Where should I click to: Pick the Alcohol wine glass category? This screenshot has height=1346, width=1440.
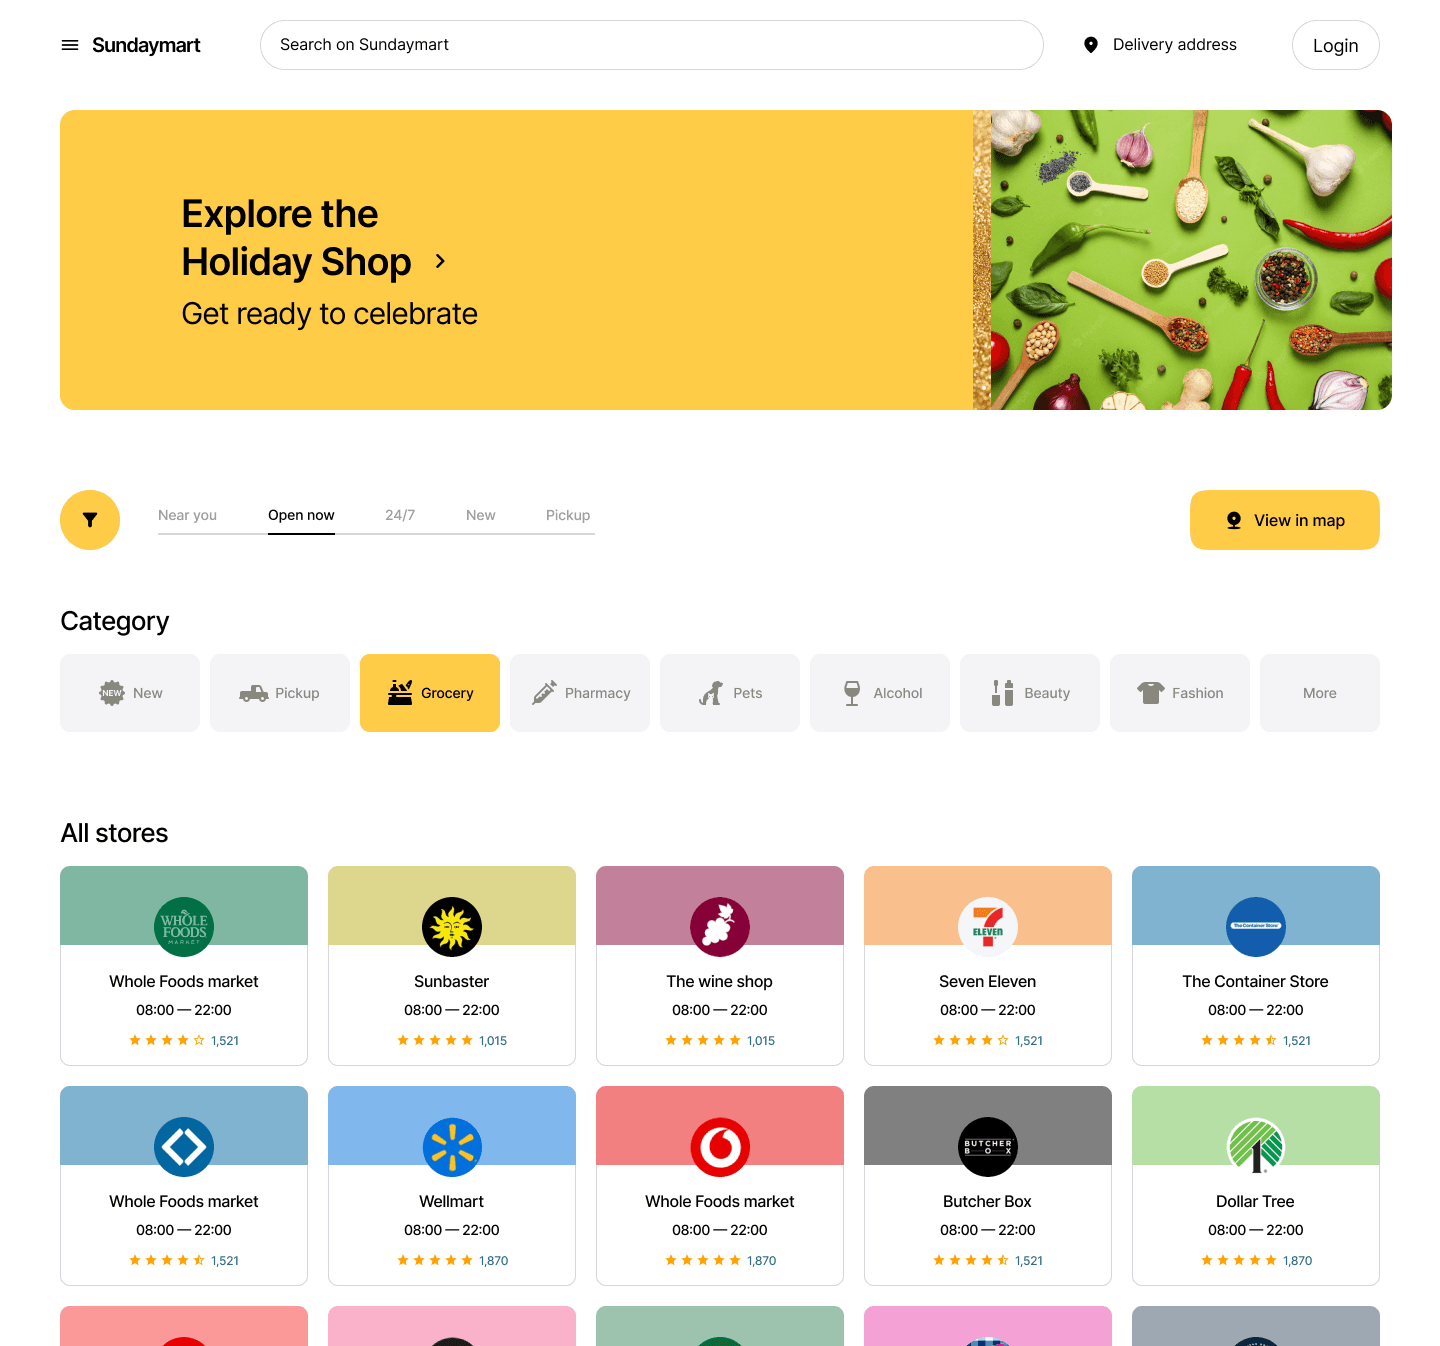tap(852, 693)
